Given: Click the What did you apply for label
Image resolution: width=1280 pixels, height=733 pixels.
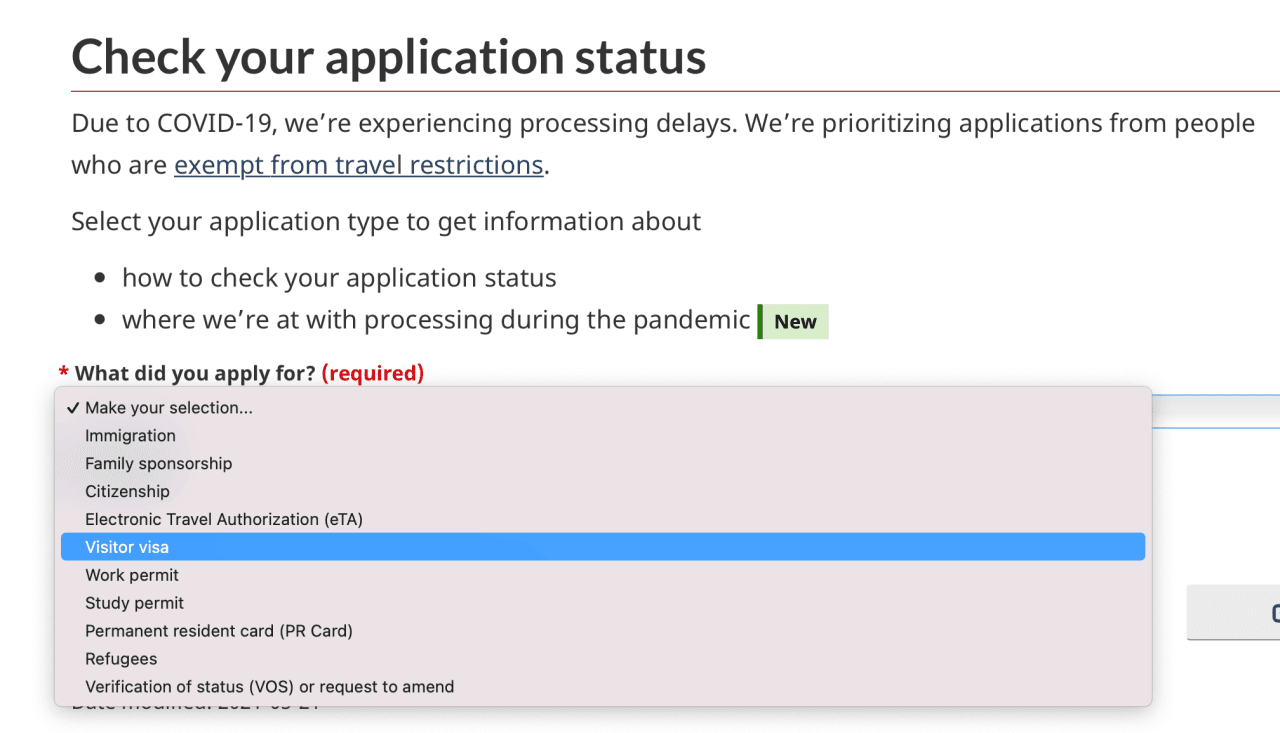Looking at the screenshot, I should coord(195,374).
